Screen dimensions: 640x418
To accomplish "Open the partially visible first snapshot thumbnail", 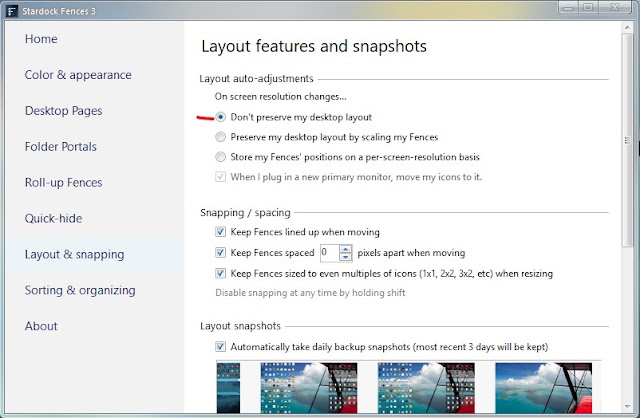I will pyautogui.click(x=228, y=388).
